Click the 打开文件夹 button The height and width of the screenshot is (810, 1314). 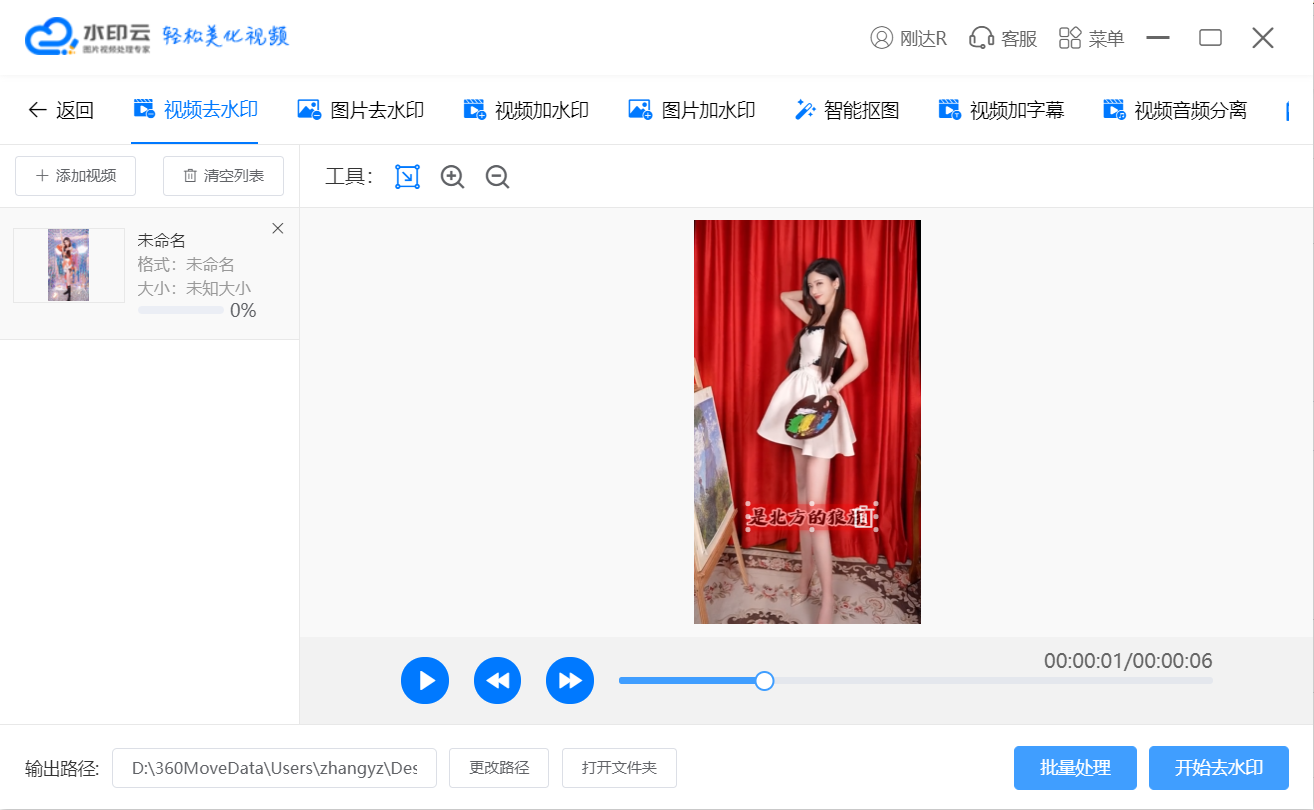tap(619, 768)
